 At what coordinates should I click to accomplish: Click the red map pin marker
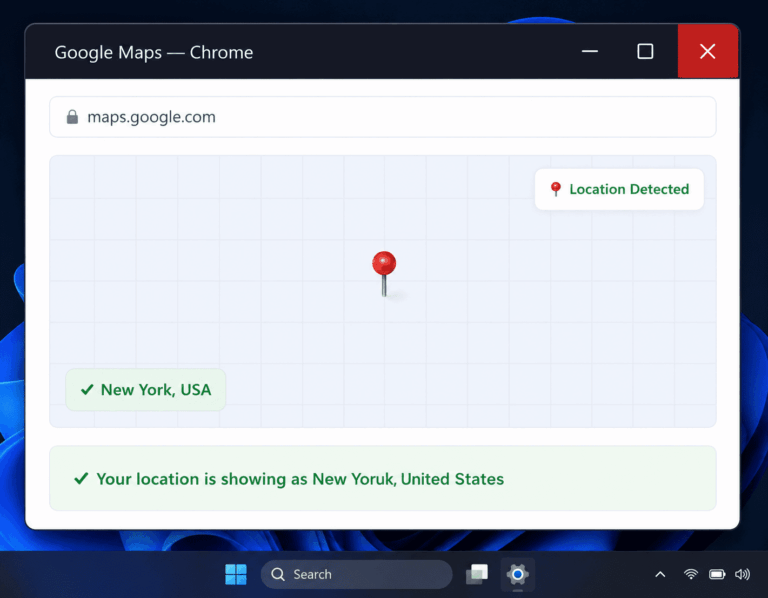[x=384, y=274]
